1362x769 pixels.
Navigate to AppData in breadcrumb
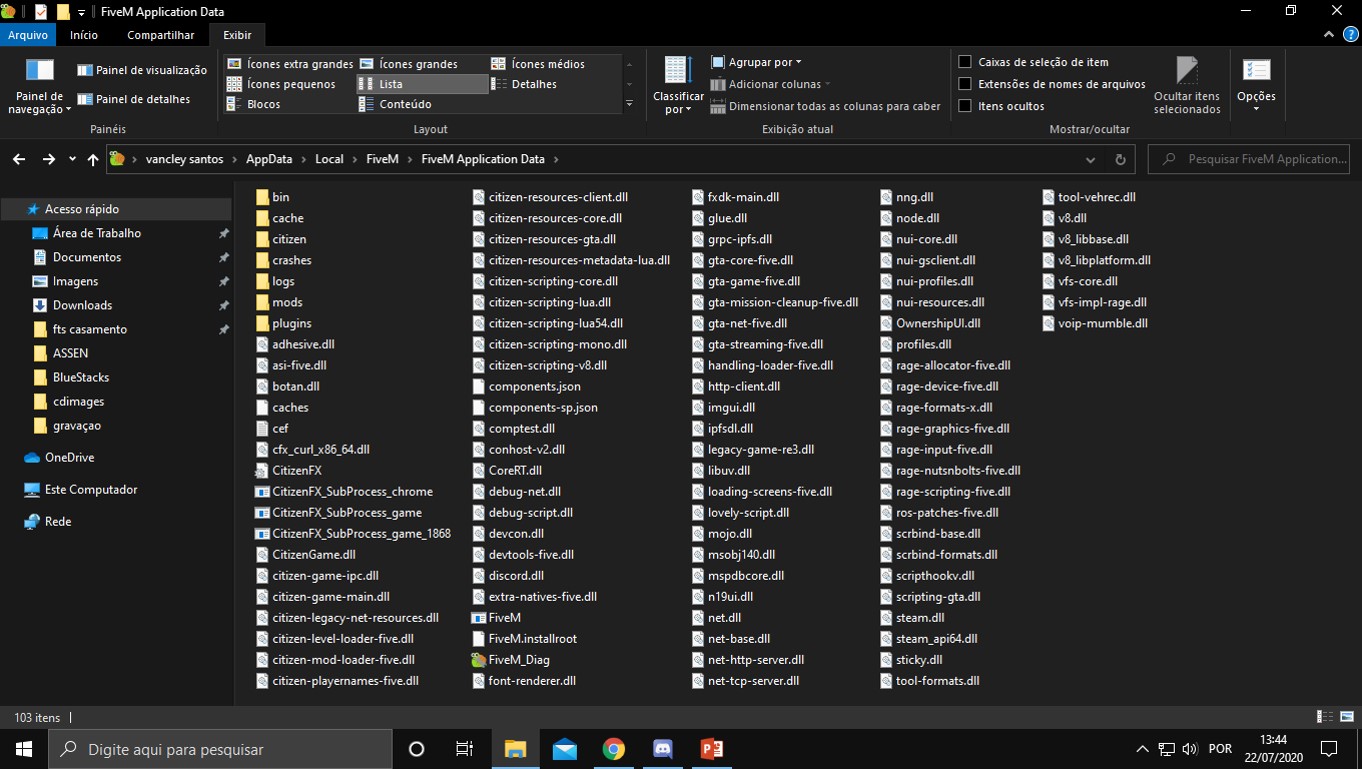coord(269,159)
